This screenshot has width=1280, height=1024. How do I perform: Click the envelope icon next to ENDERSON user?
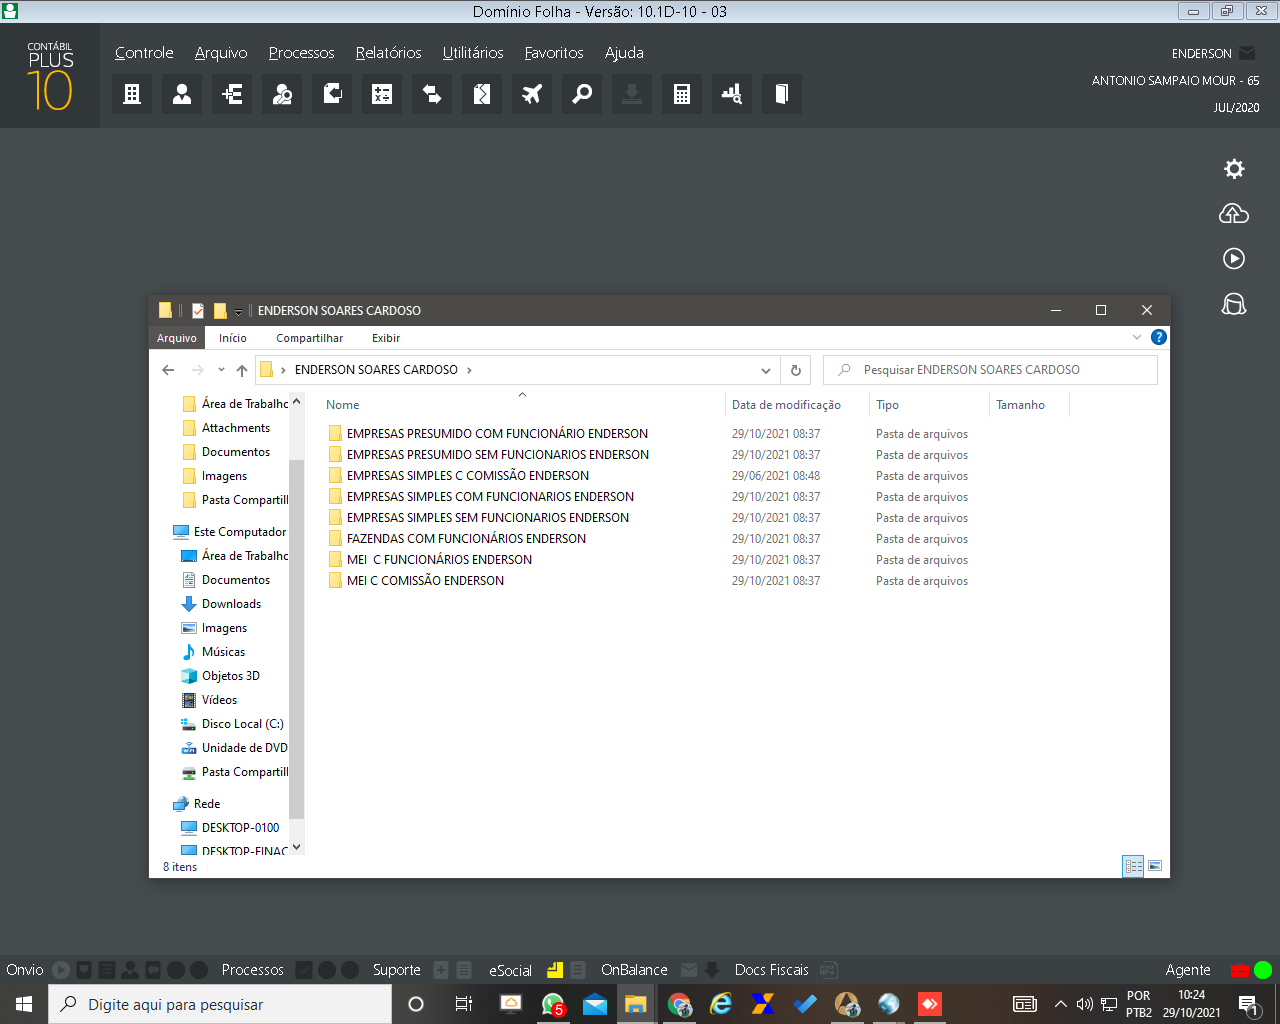click(x=1247, y=53)
